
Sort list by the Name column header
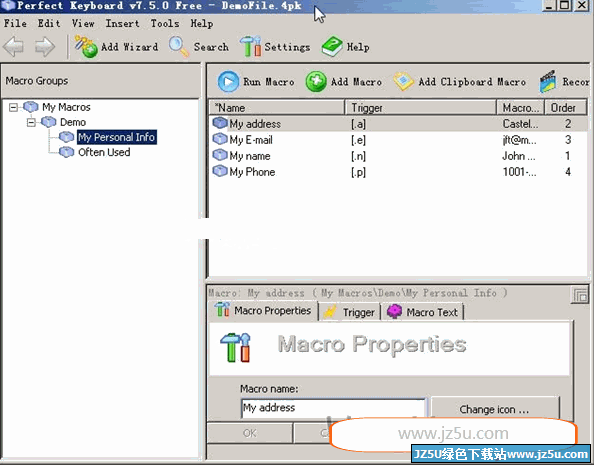click(x=277, y=108)
